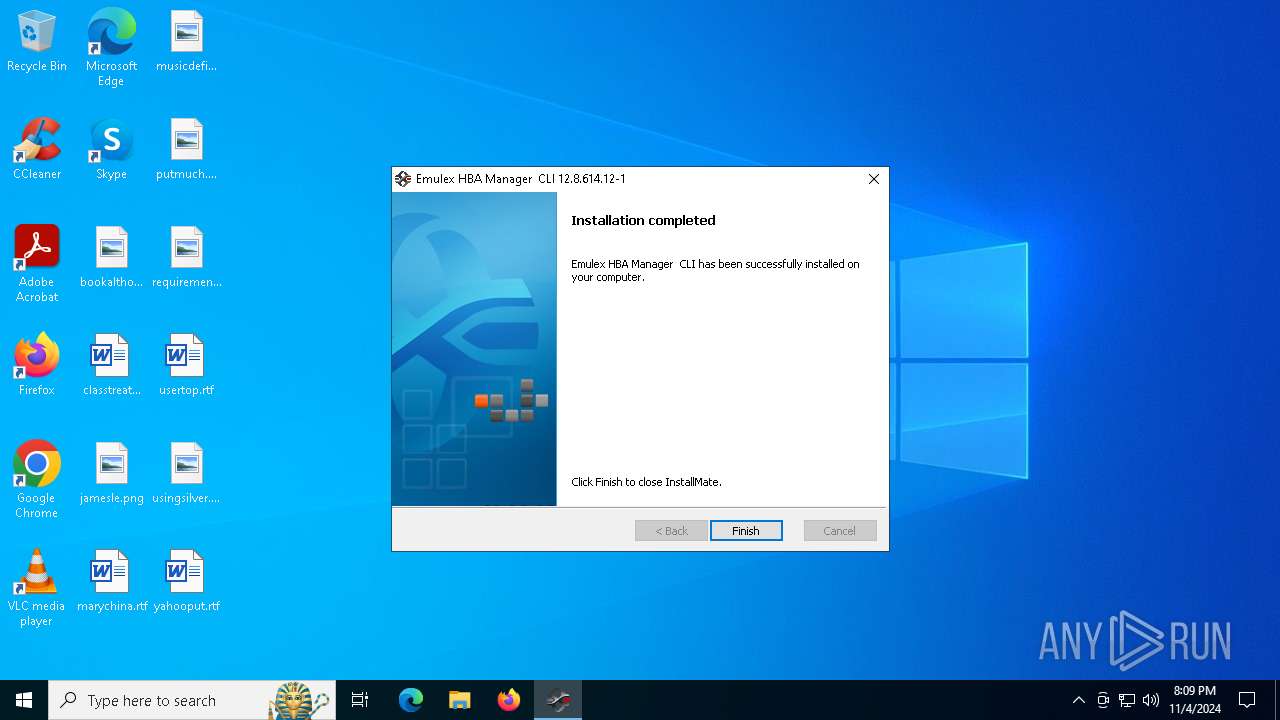Viewport: 1280px width, 720px height.
Task: Select the classtreat... Word document
Action: click(x=111, y=366)
